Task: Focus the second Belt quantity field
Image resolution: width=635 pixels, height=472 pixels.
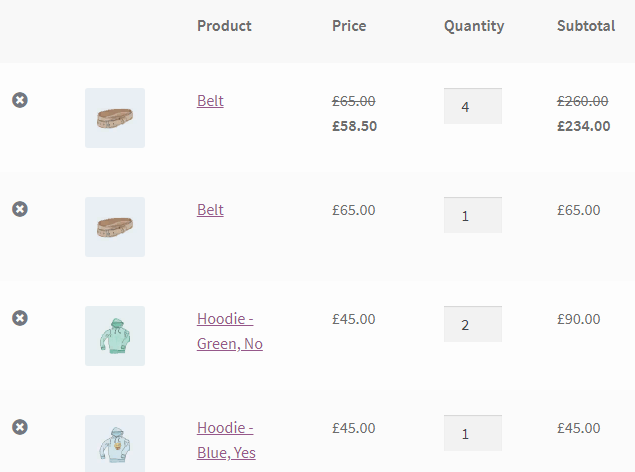Action: click(473, 215)
